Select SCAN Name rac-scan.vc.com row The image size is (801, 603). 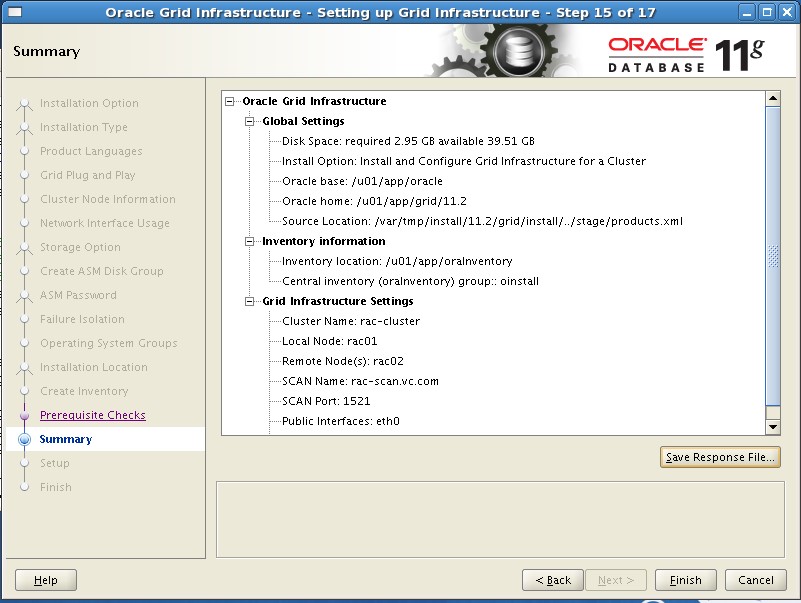coord(360,381)
